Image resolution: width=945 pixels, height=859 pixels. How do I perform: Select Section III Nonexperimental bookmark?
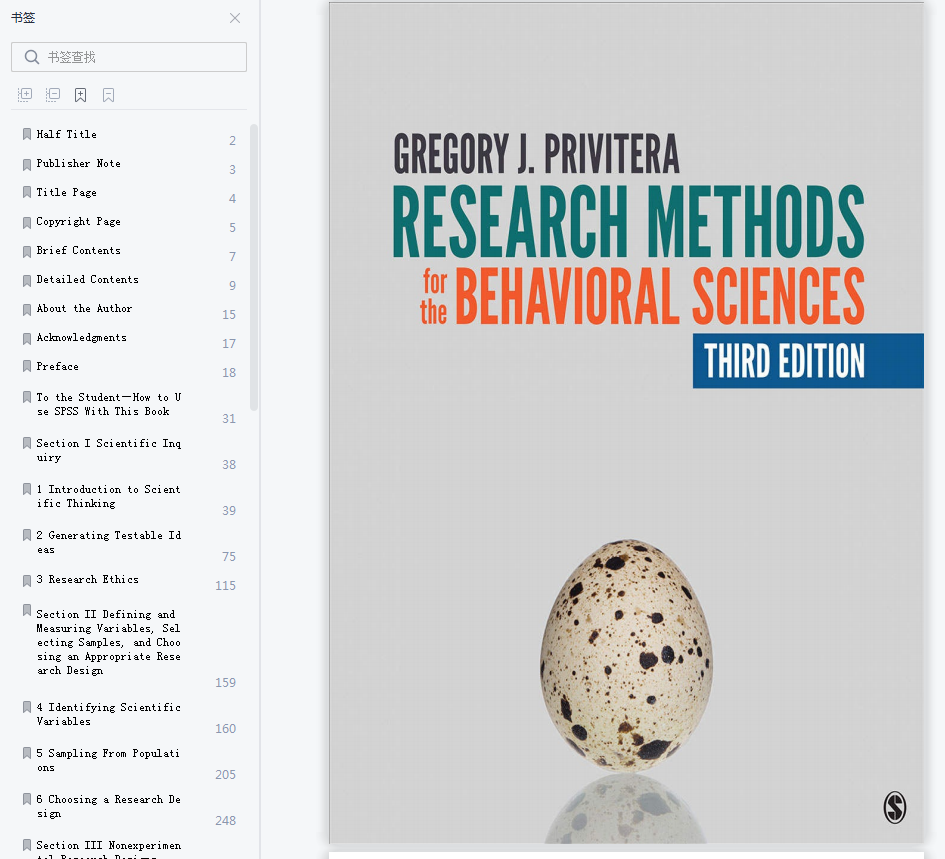[x=108, y=849]
